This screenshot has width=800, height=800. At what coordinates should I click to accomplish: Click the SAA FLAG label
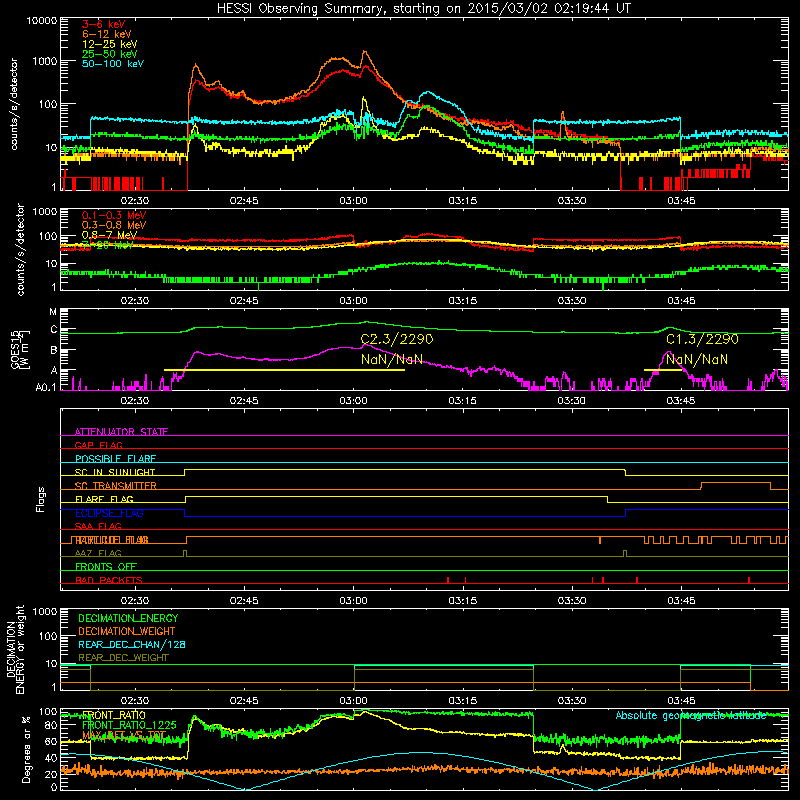[x=98, y=527]
